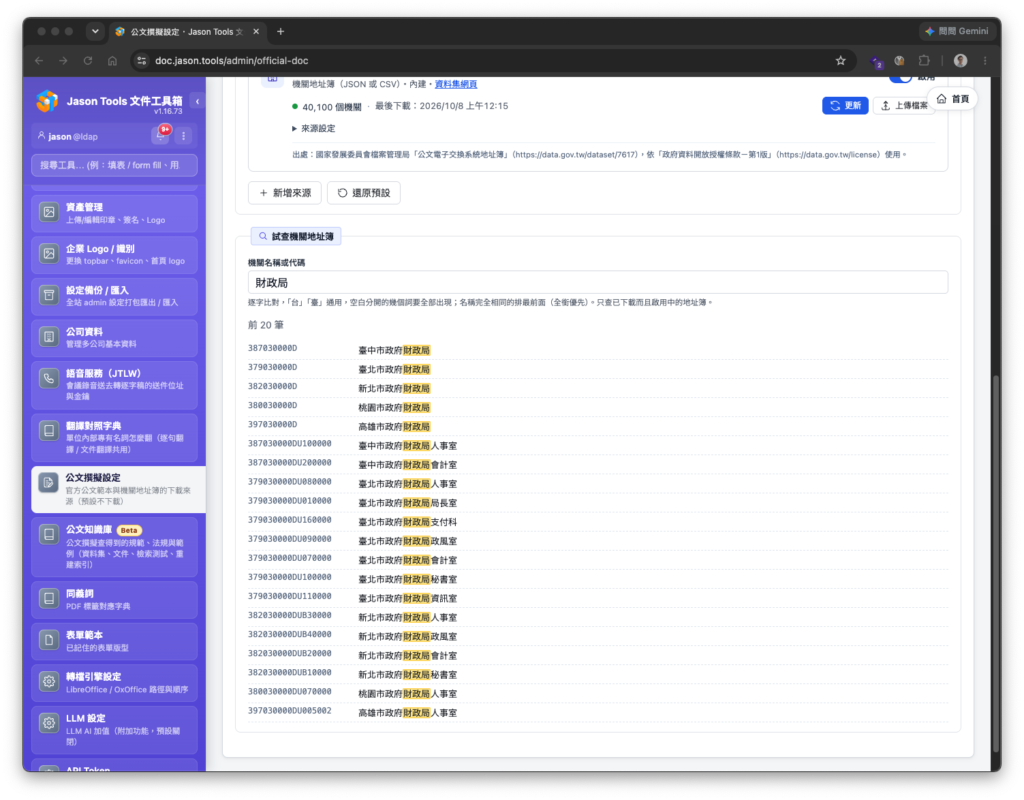
Task: Click the 問問 Gemini button
Action: [x=957, y=31]
